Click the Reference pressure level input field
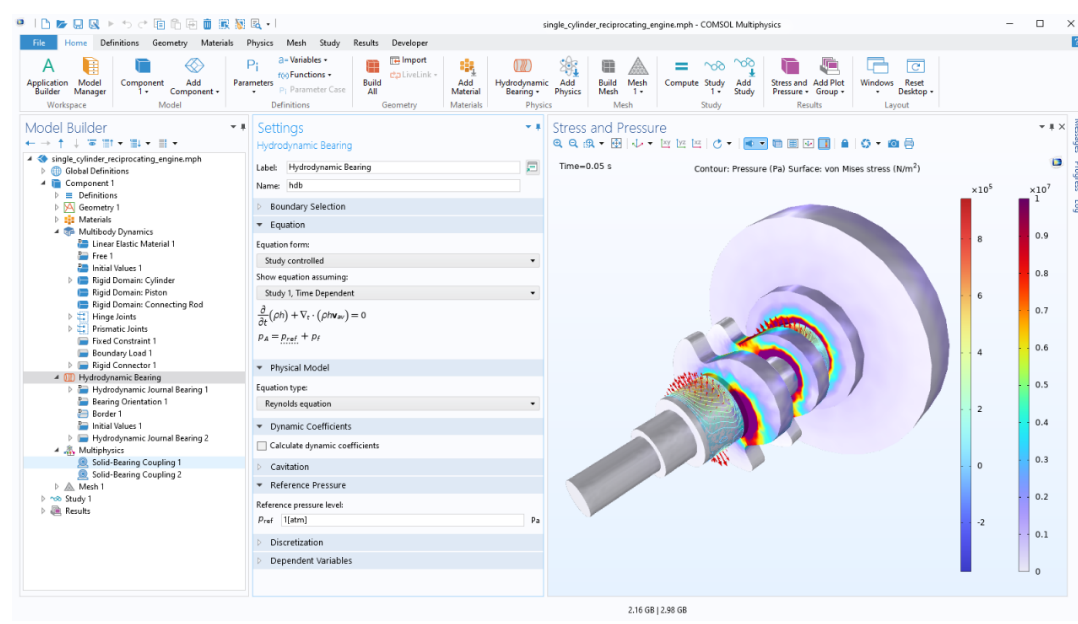This screenshot has width=1078, height=624. (403, 520)
